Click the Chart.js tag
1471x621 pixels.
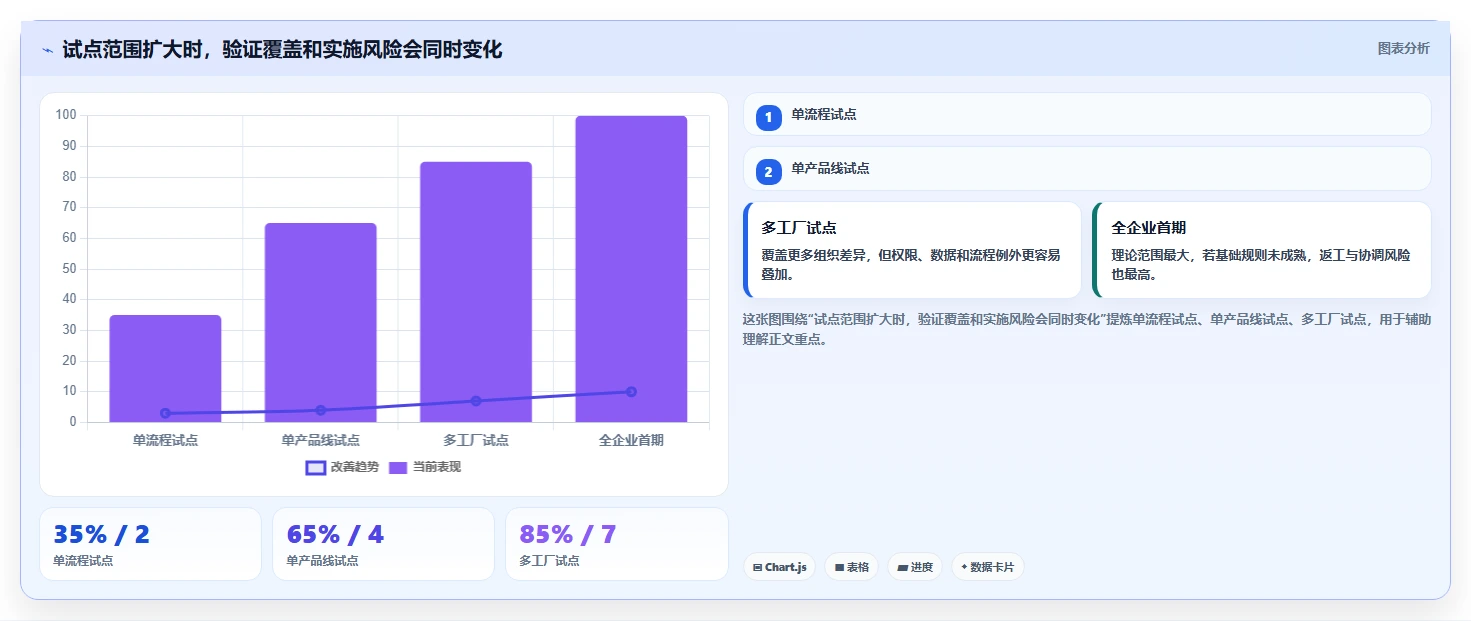click(779, 567)
